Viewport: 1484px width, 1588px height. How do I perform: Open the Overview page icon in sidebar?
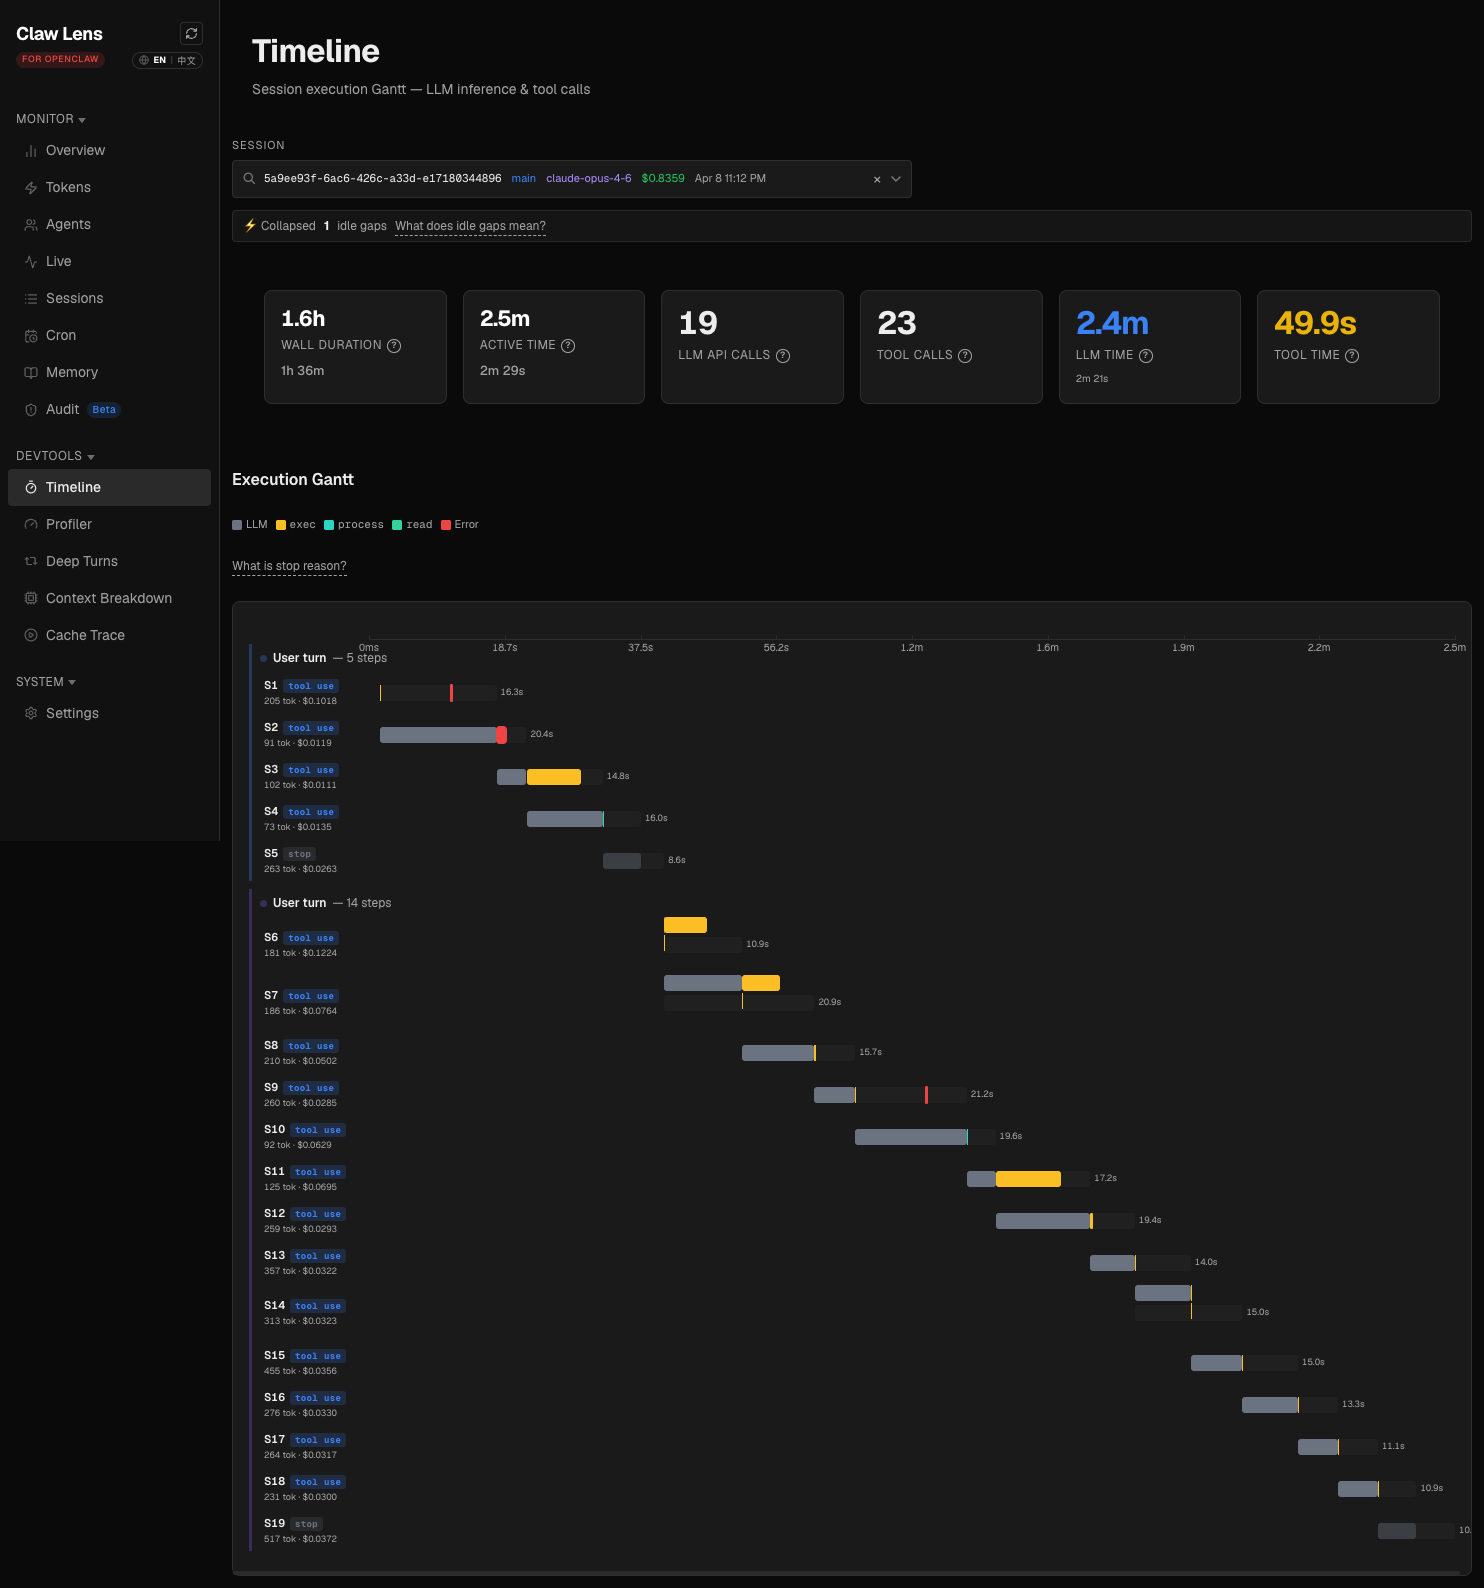pyautogui.click(x=31, y=151)
